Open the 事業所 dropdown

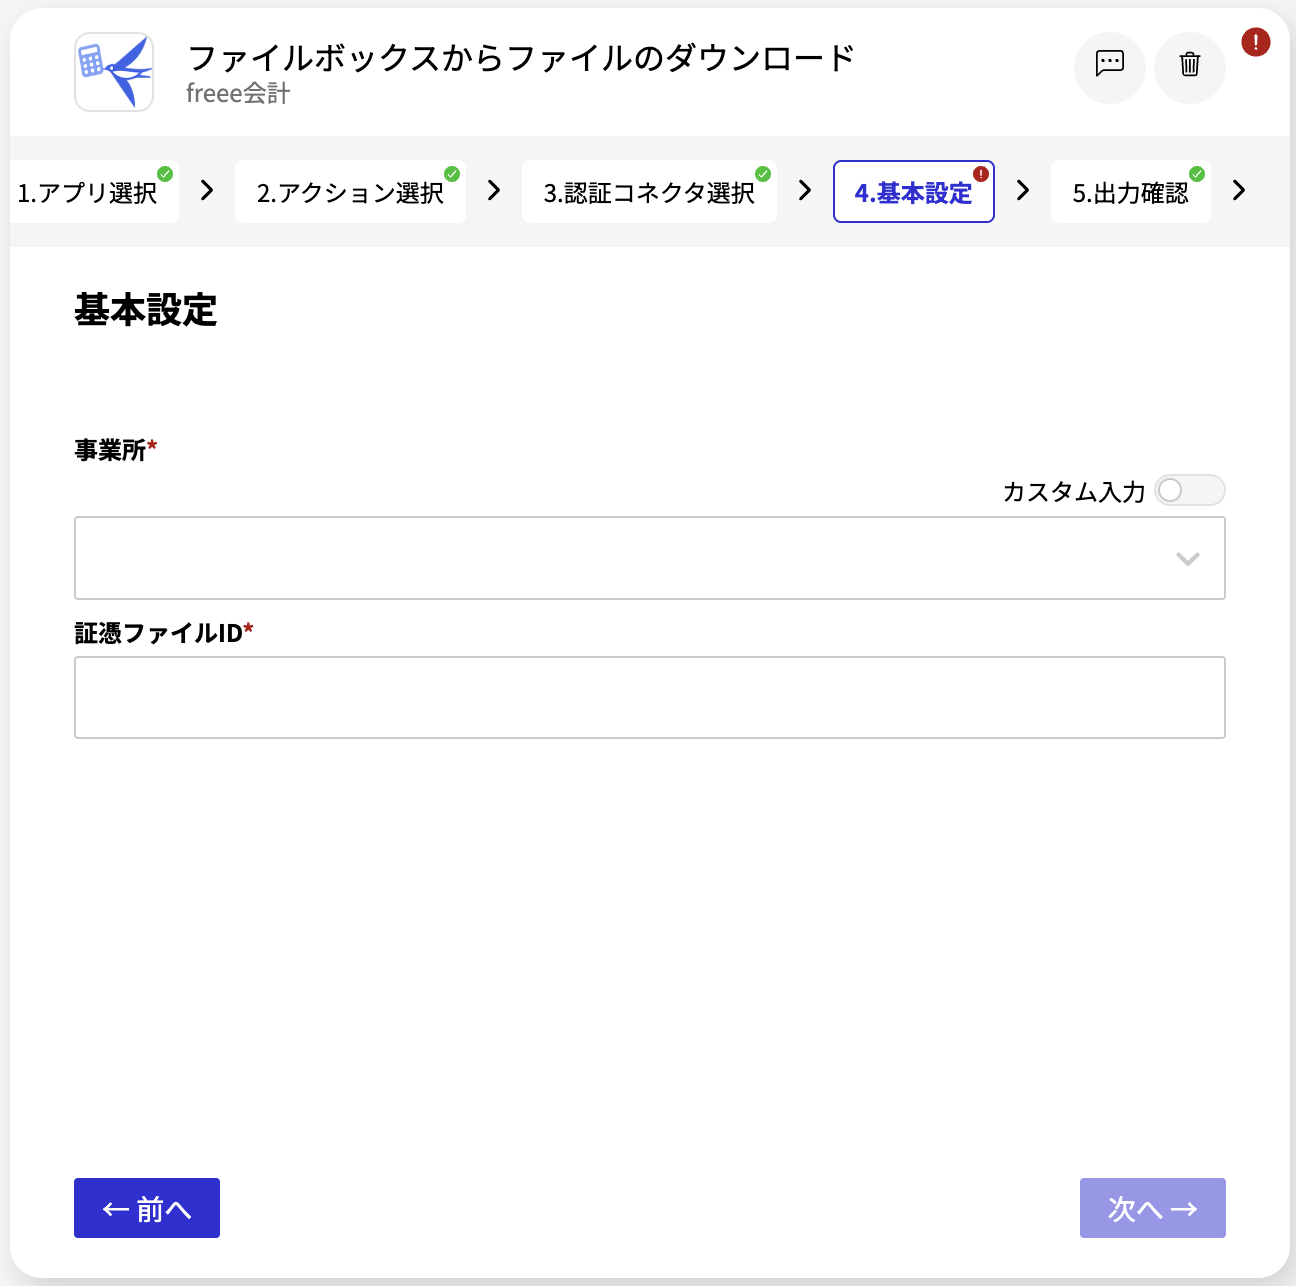coord(650,558)
